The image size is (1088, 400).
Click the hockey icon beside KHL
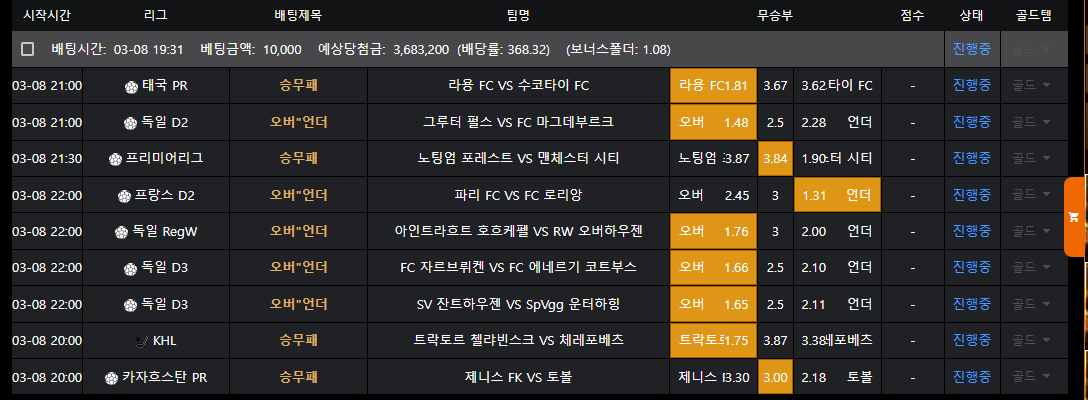point(142,341)
